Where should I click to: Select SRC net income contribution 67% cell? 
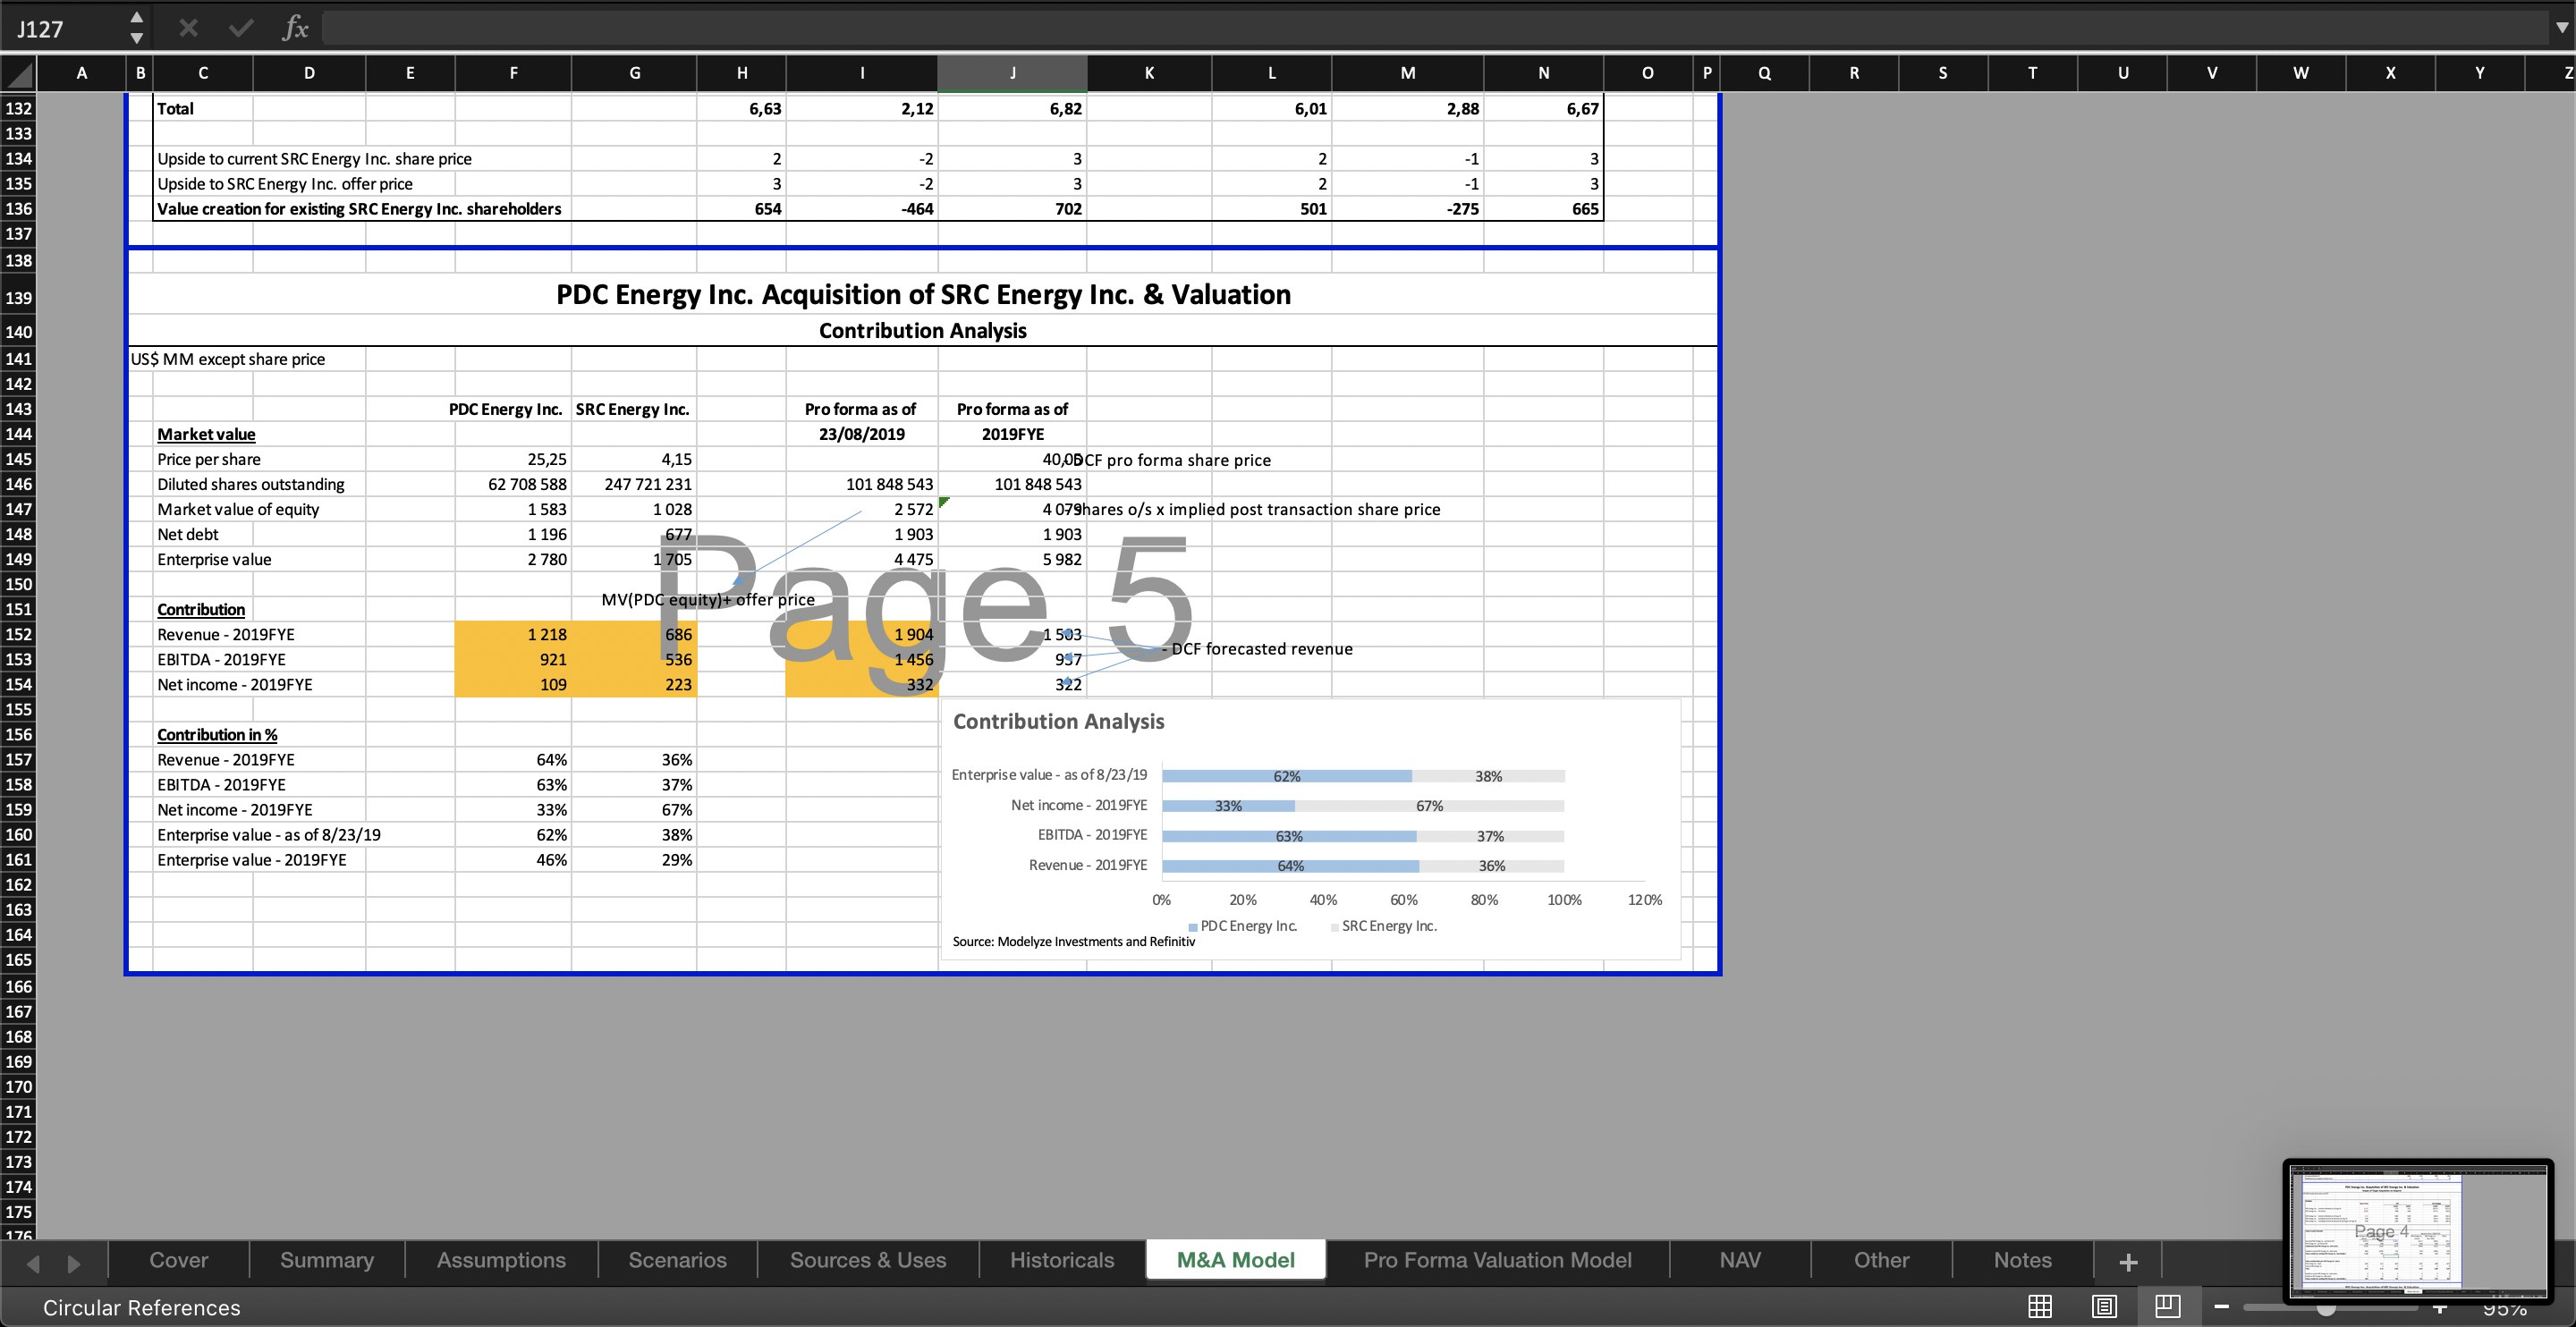click(634, 809)
